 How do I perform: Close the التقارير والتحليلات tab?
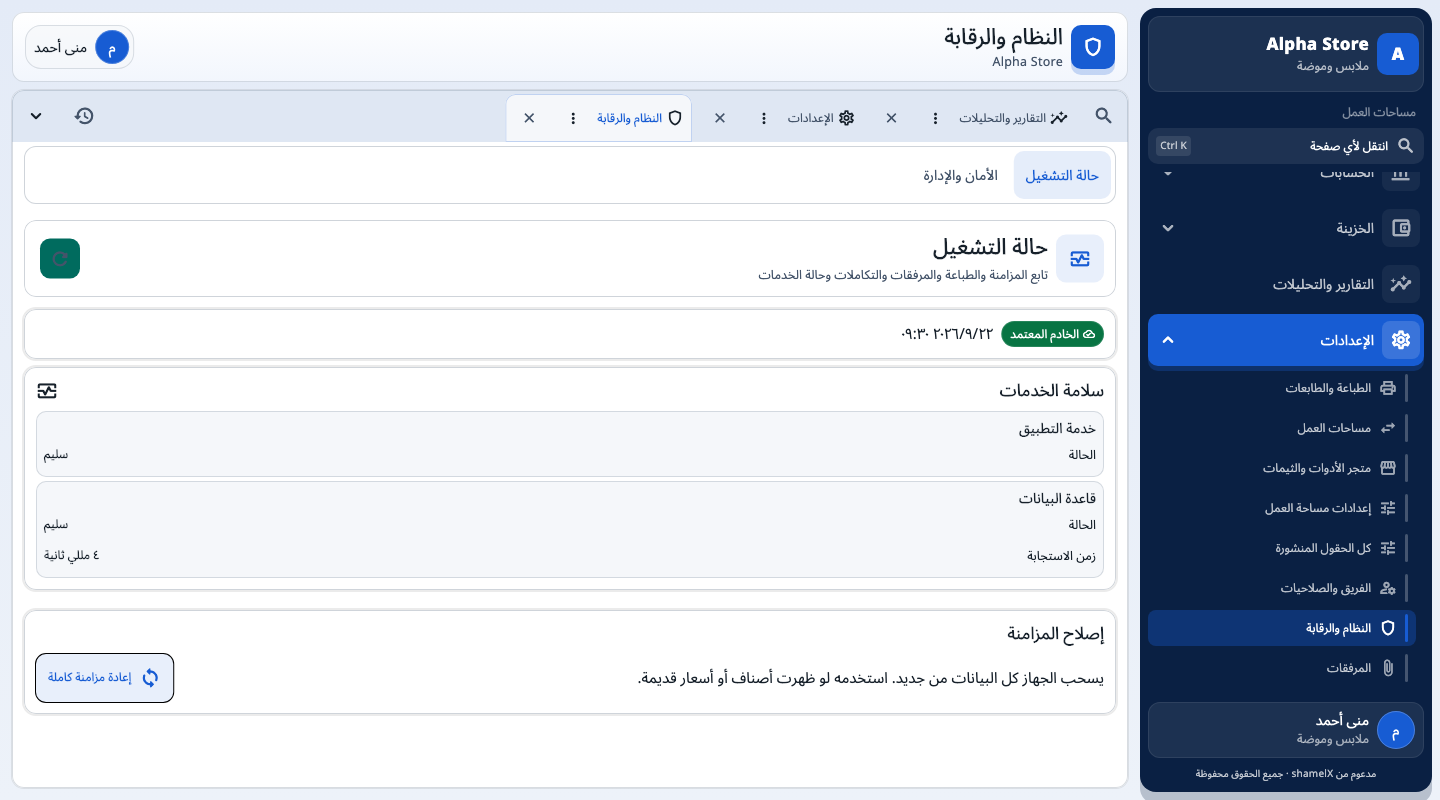[x=891, y=118]
